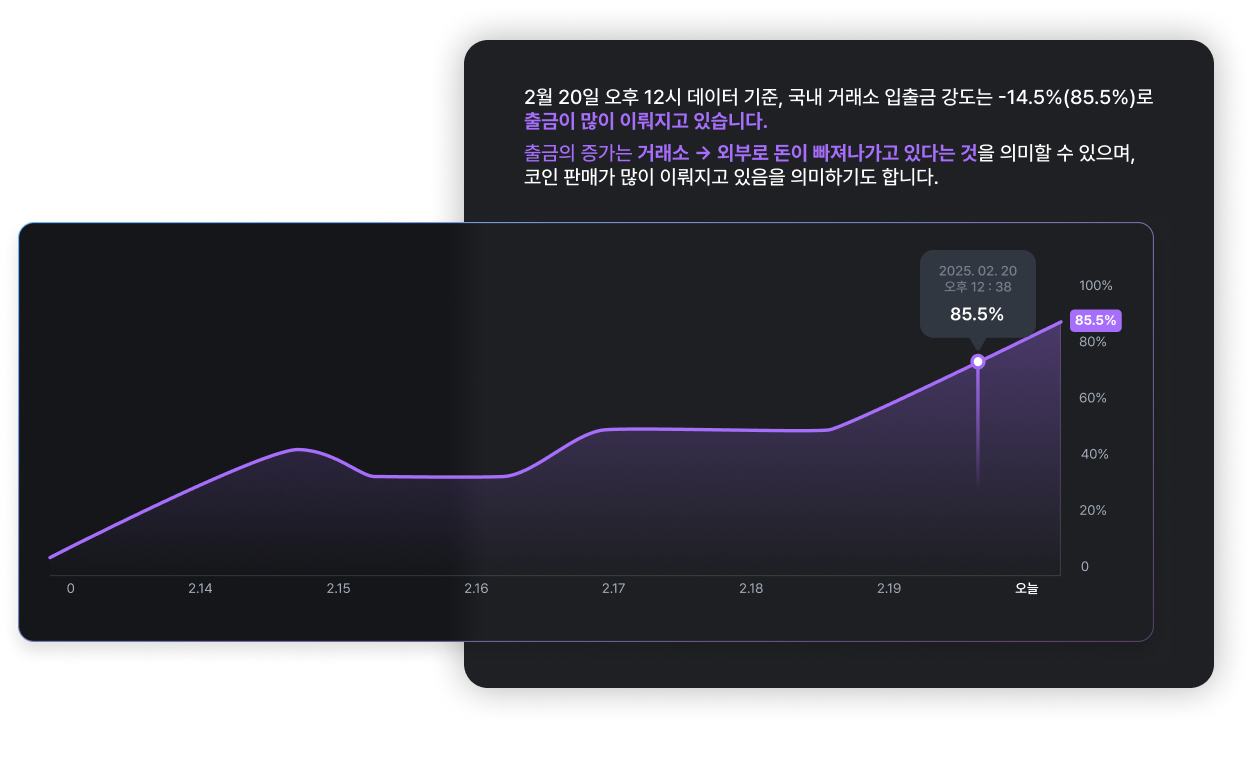The width and height of the screenshot is (1254, 768).
Task: Click the 거래소 → 외부로 highlighted phrase
Action: tap(695, 155)
